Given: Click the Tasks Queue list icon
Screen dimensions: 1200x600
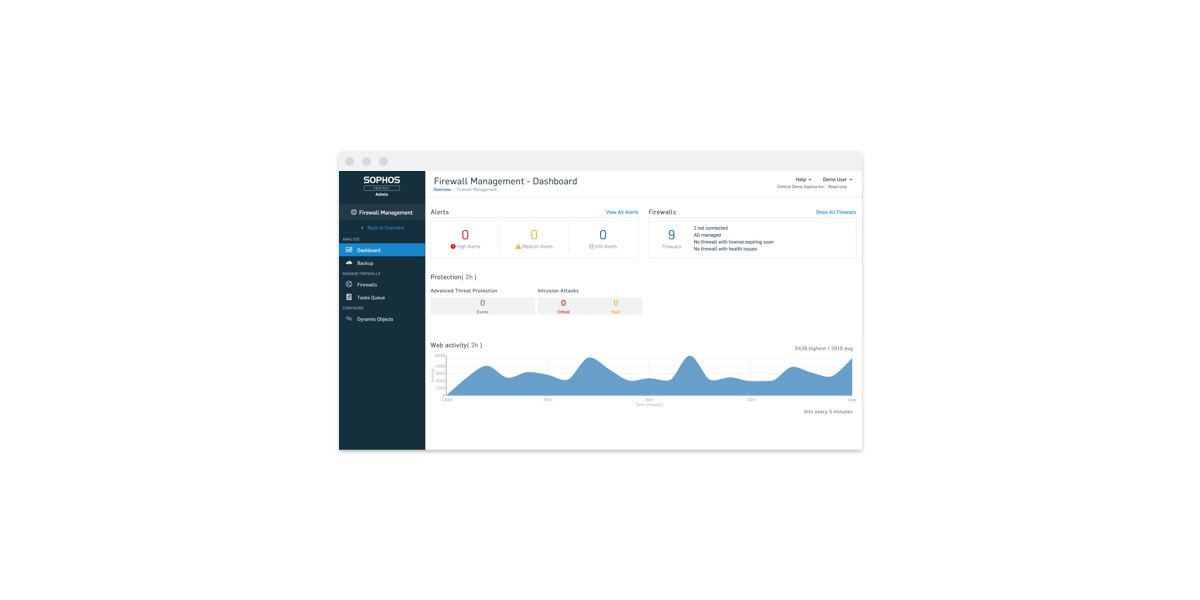Looking at the screenshot, I should (x=349, y=297).
